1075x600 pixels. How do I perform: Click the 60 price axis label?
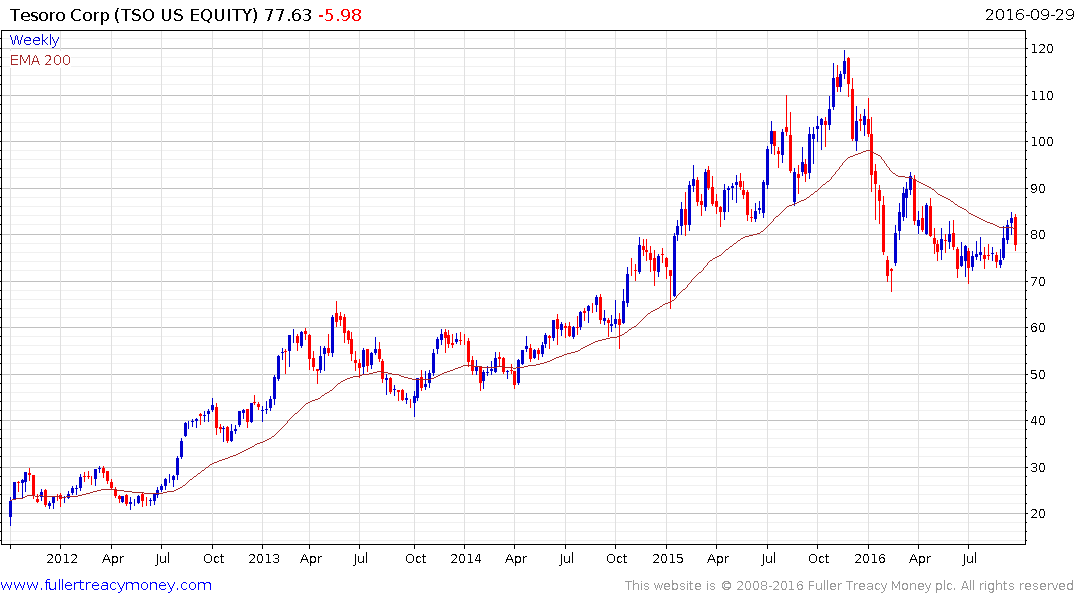[1038, 328]
